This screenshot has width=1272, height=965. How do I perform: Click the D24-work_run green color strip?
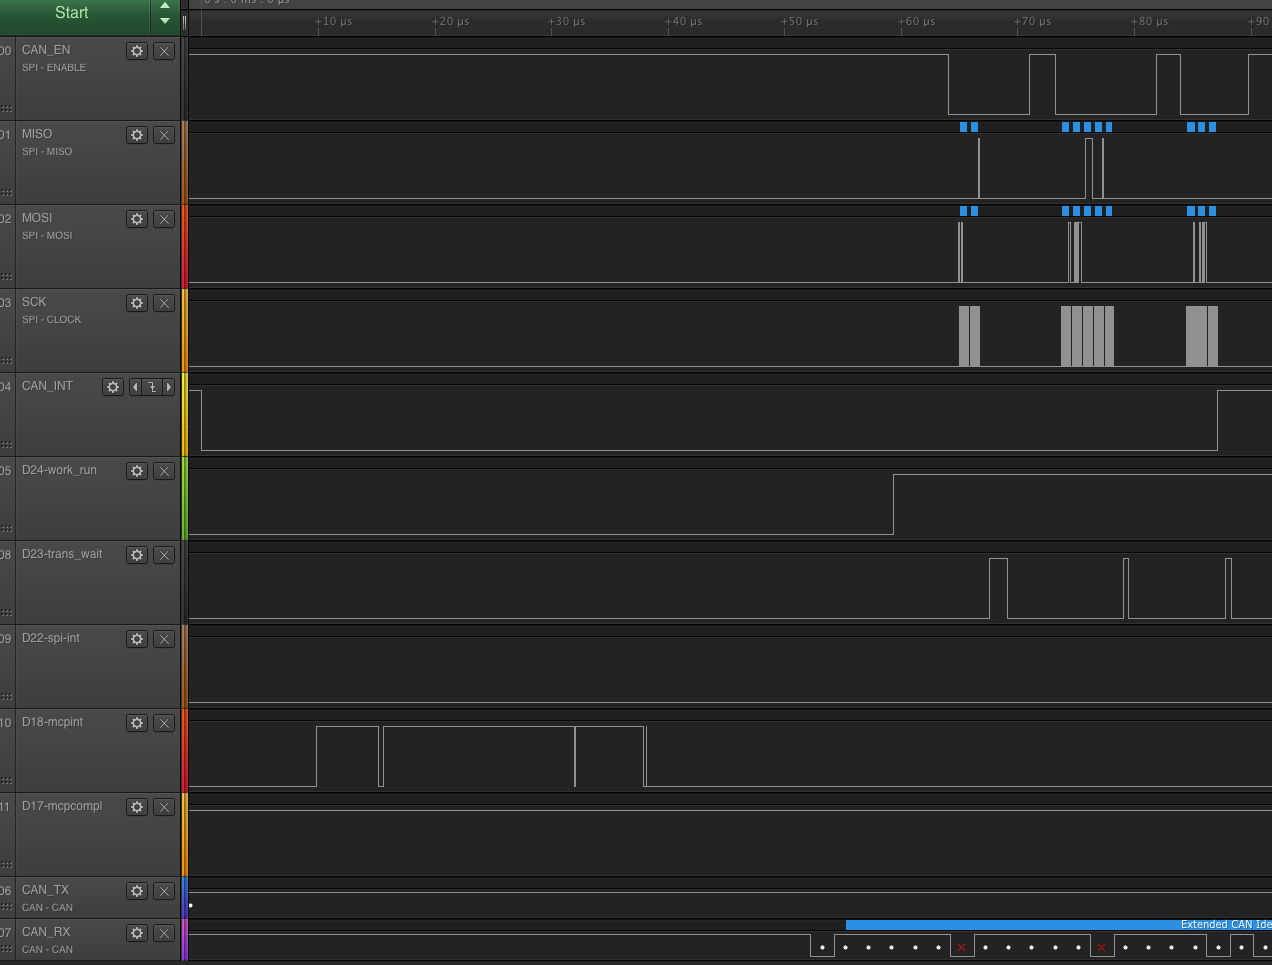pos(184,499)
